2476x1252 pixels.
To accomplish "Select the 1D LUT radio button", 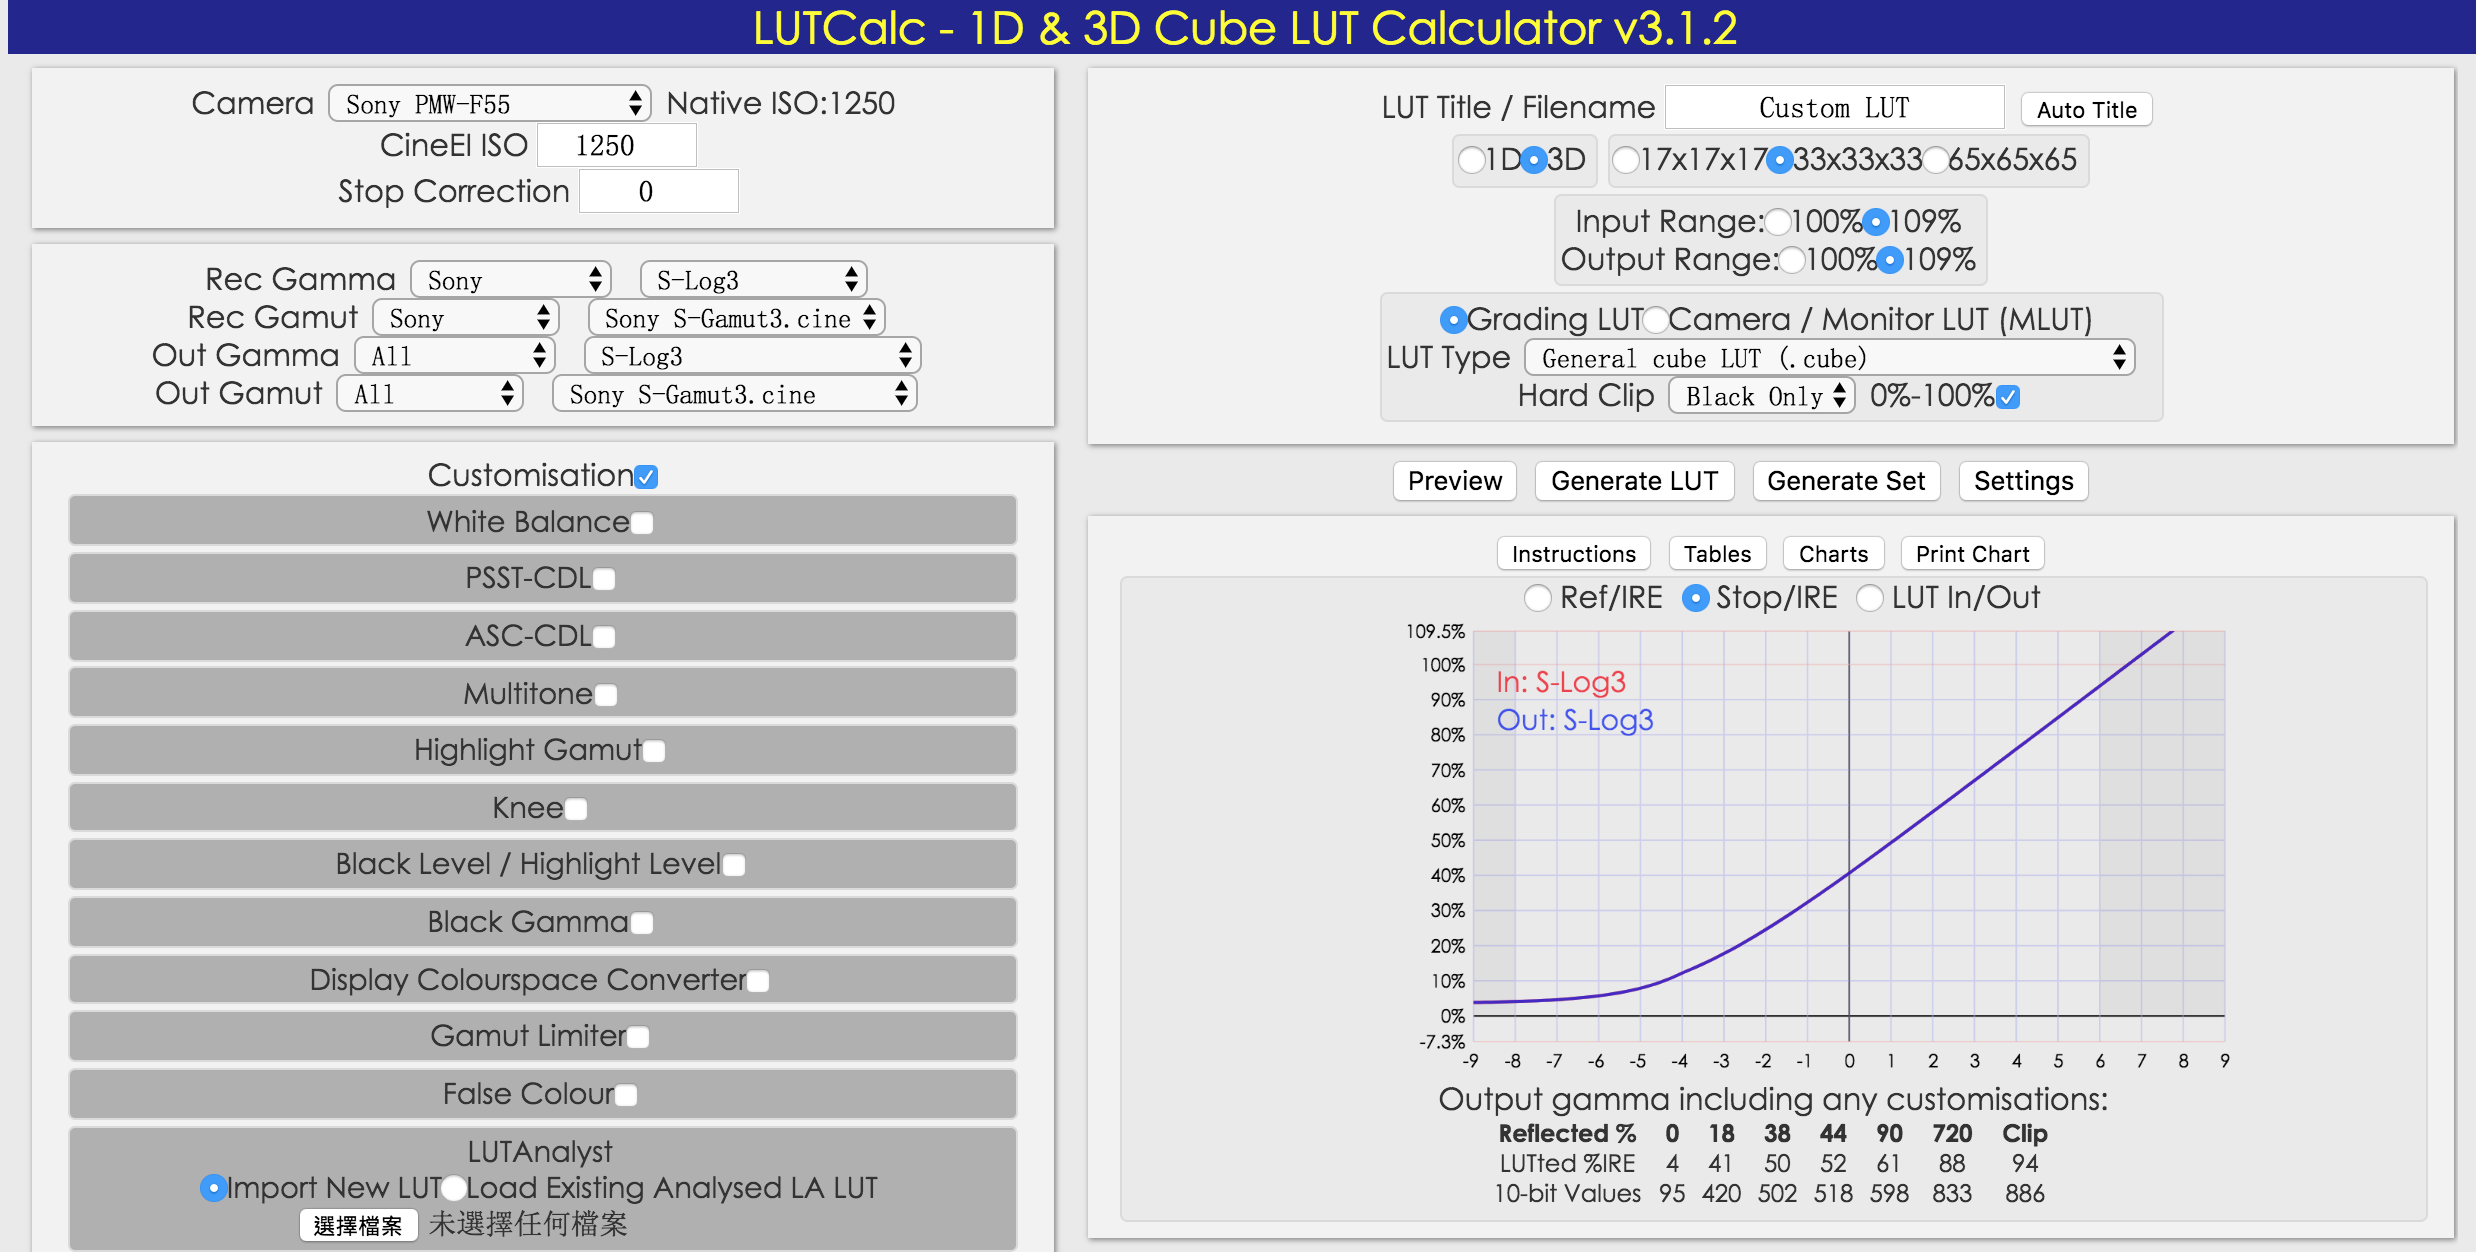I will point(1471,160).
